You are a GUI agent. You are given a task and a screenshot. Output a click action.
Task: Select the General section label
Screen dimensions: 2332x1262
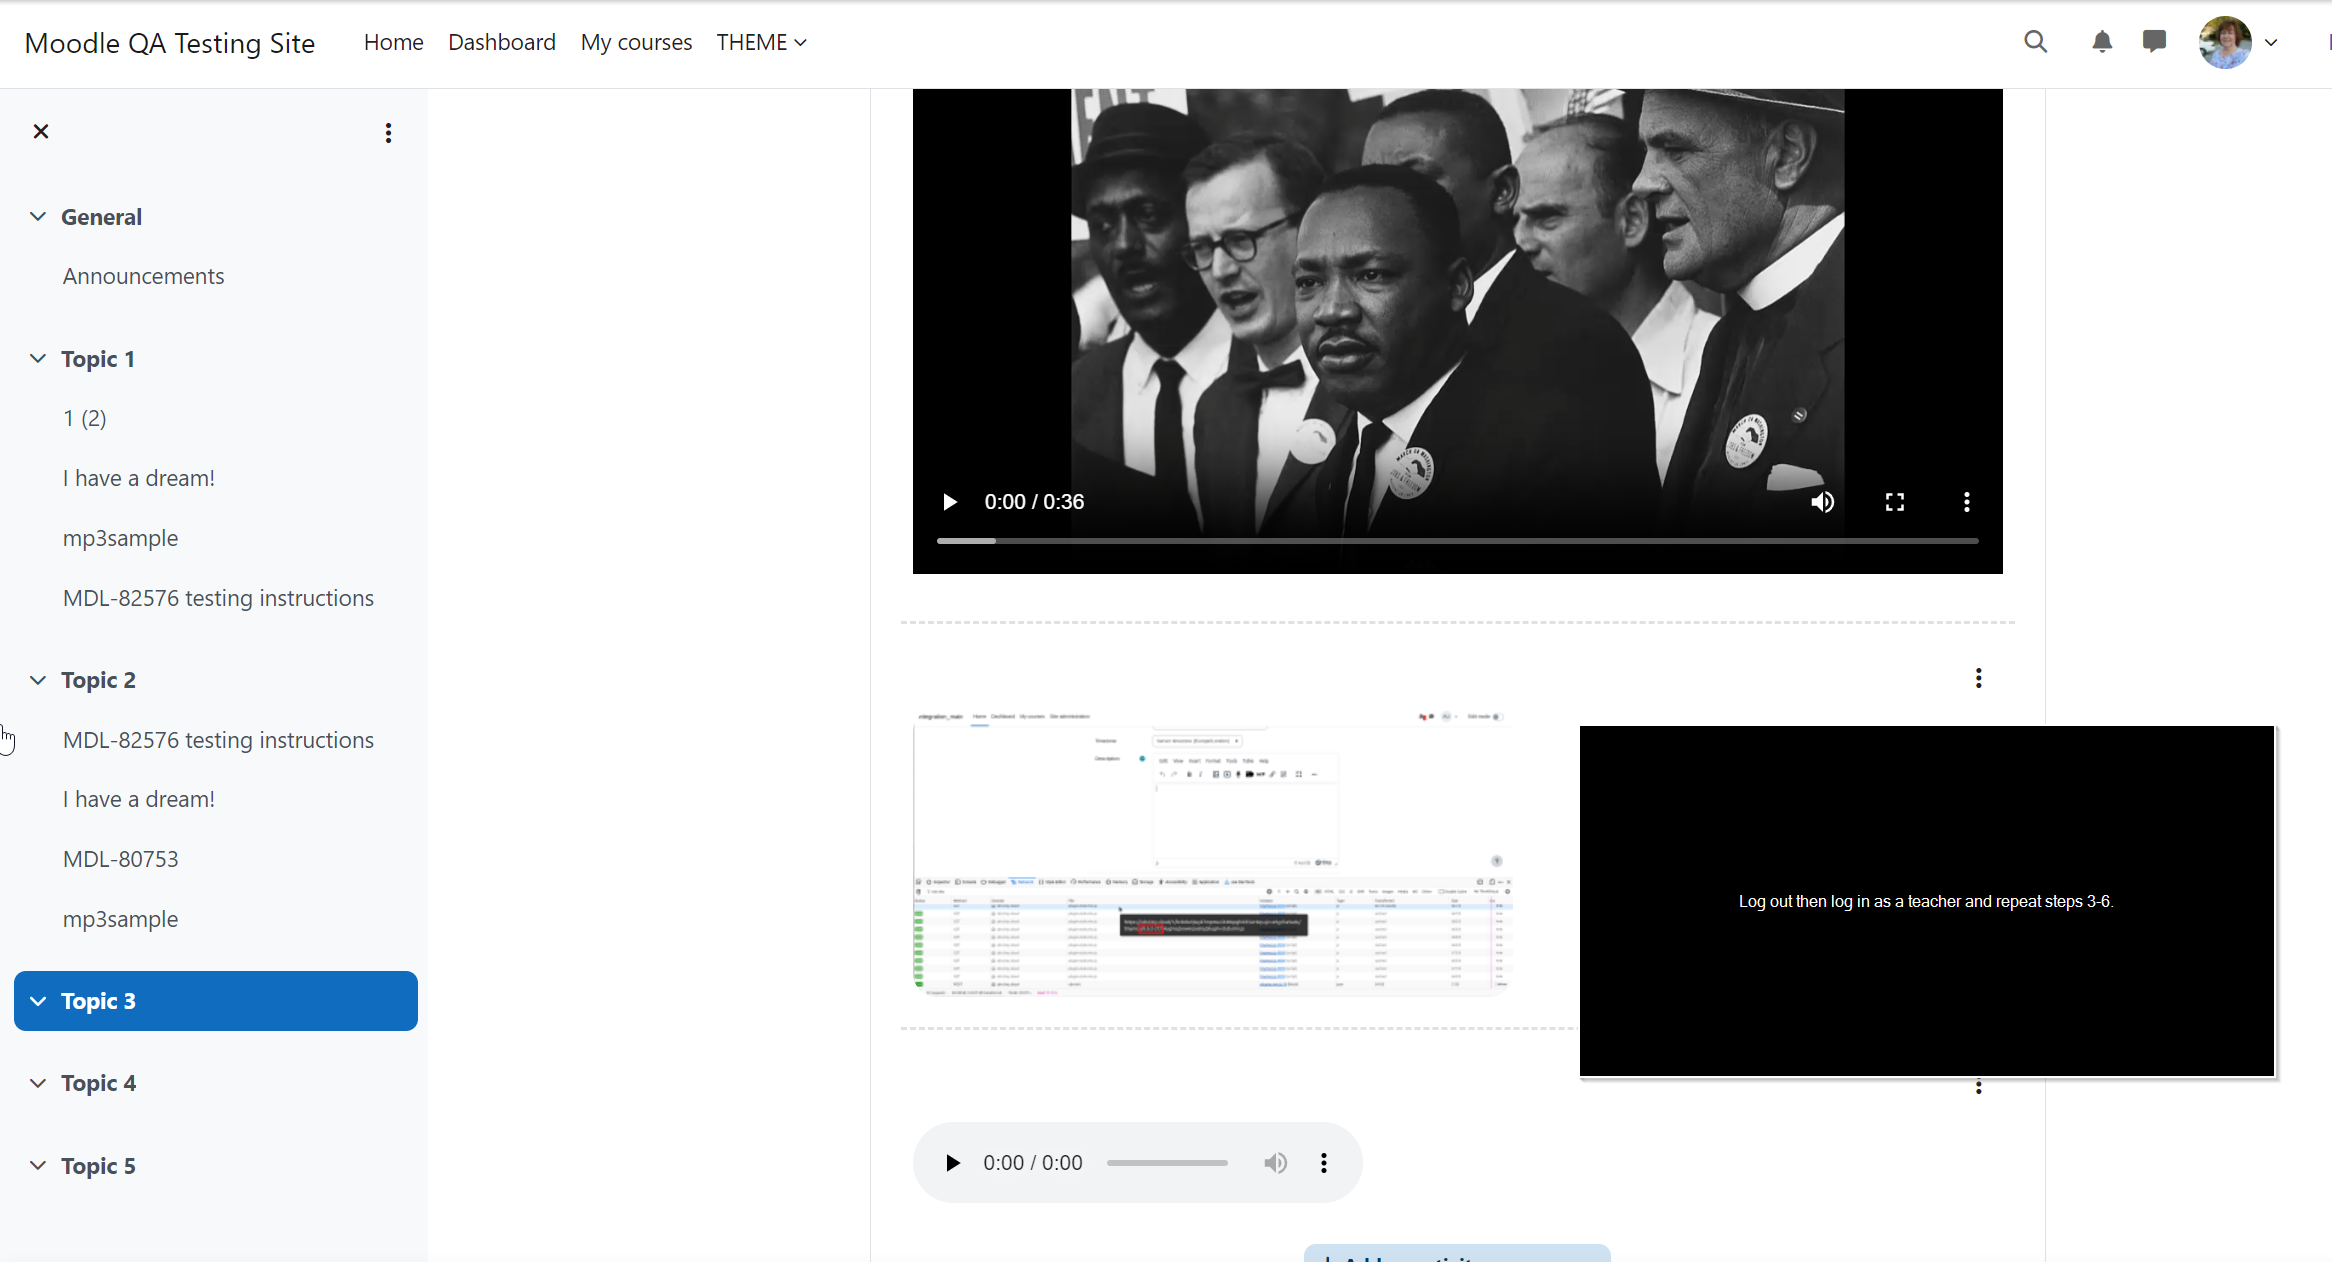(101, 217)
